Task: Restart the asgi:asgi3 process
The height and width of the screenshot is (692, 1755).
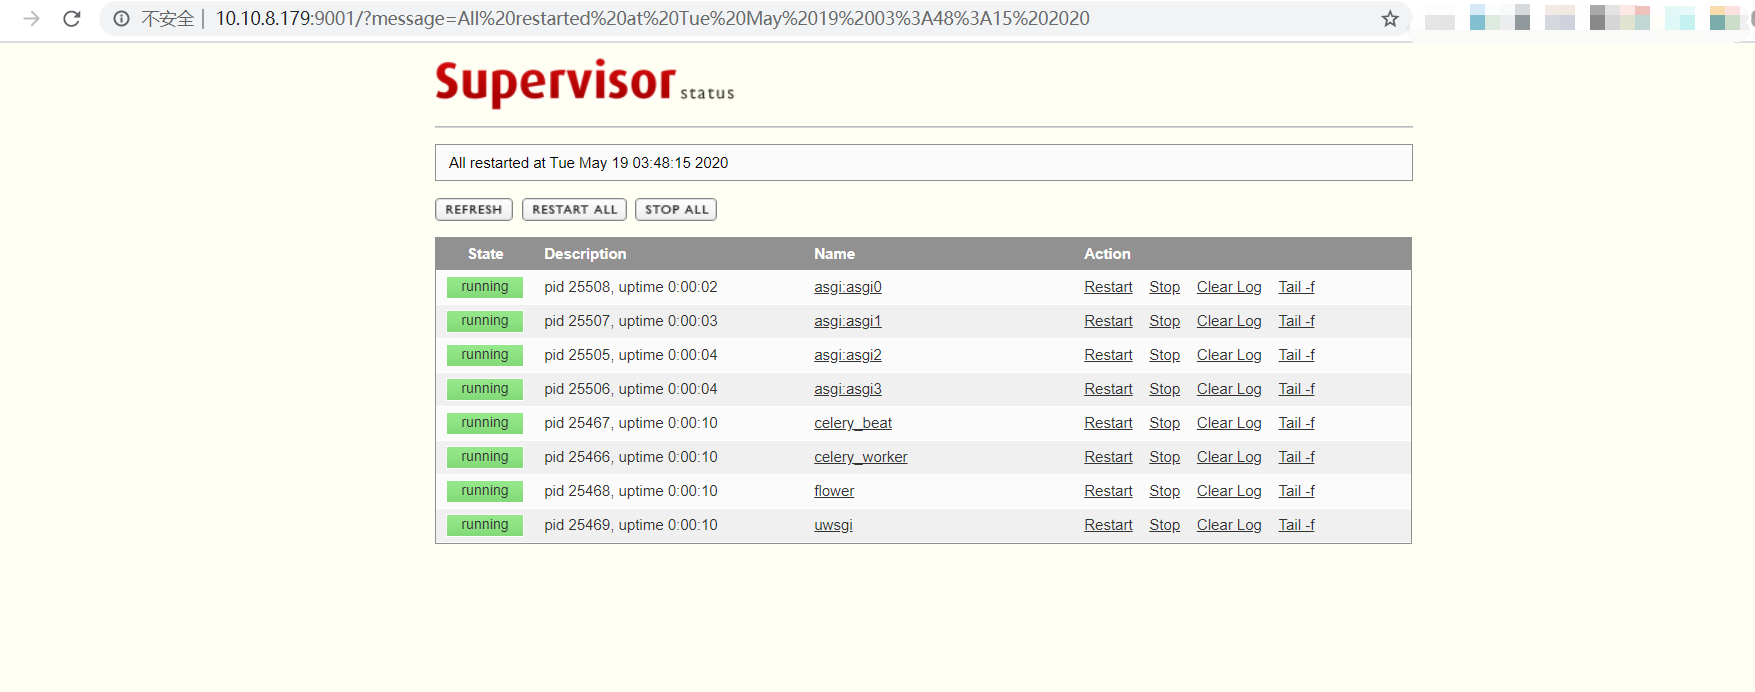Action: 1108,389
